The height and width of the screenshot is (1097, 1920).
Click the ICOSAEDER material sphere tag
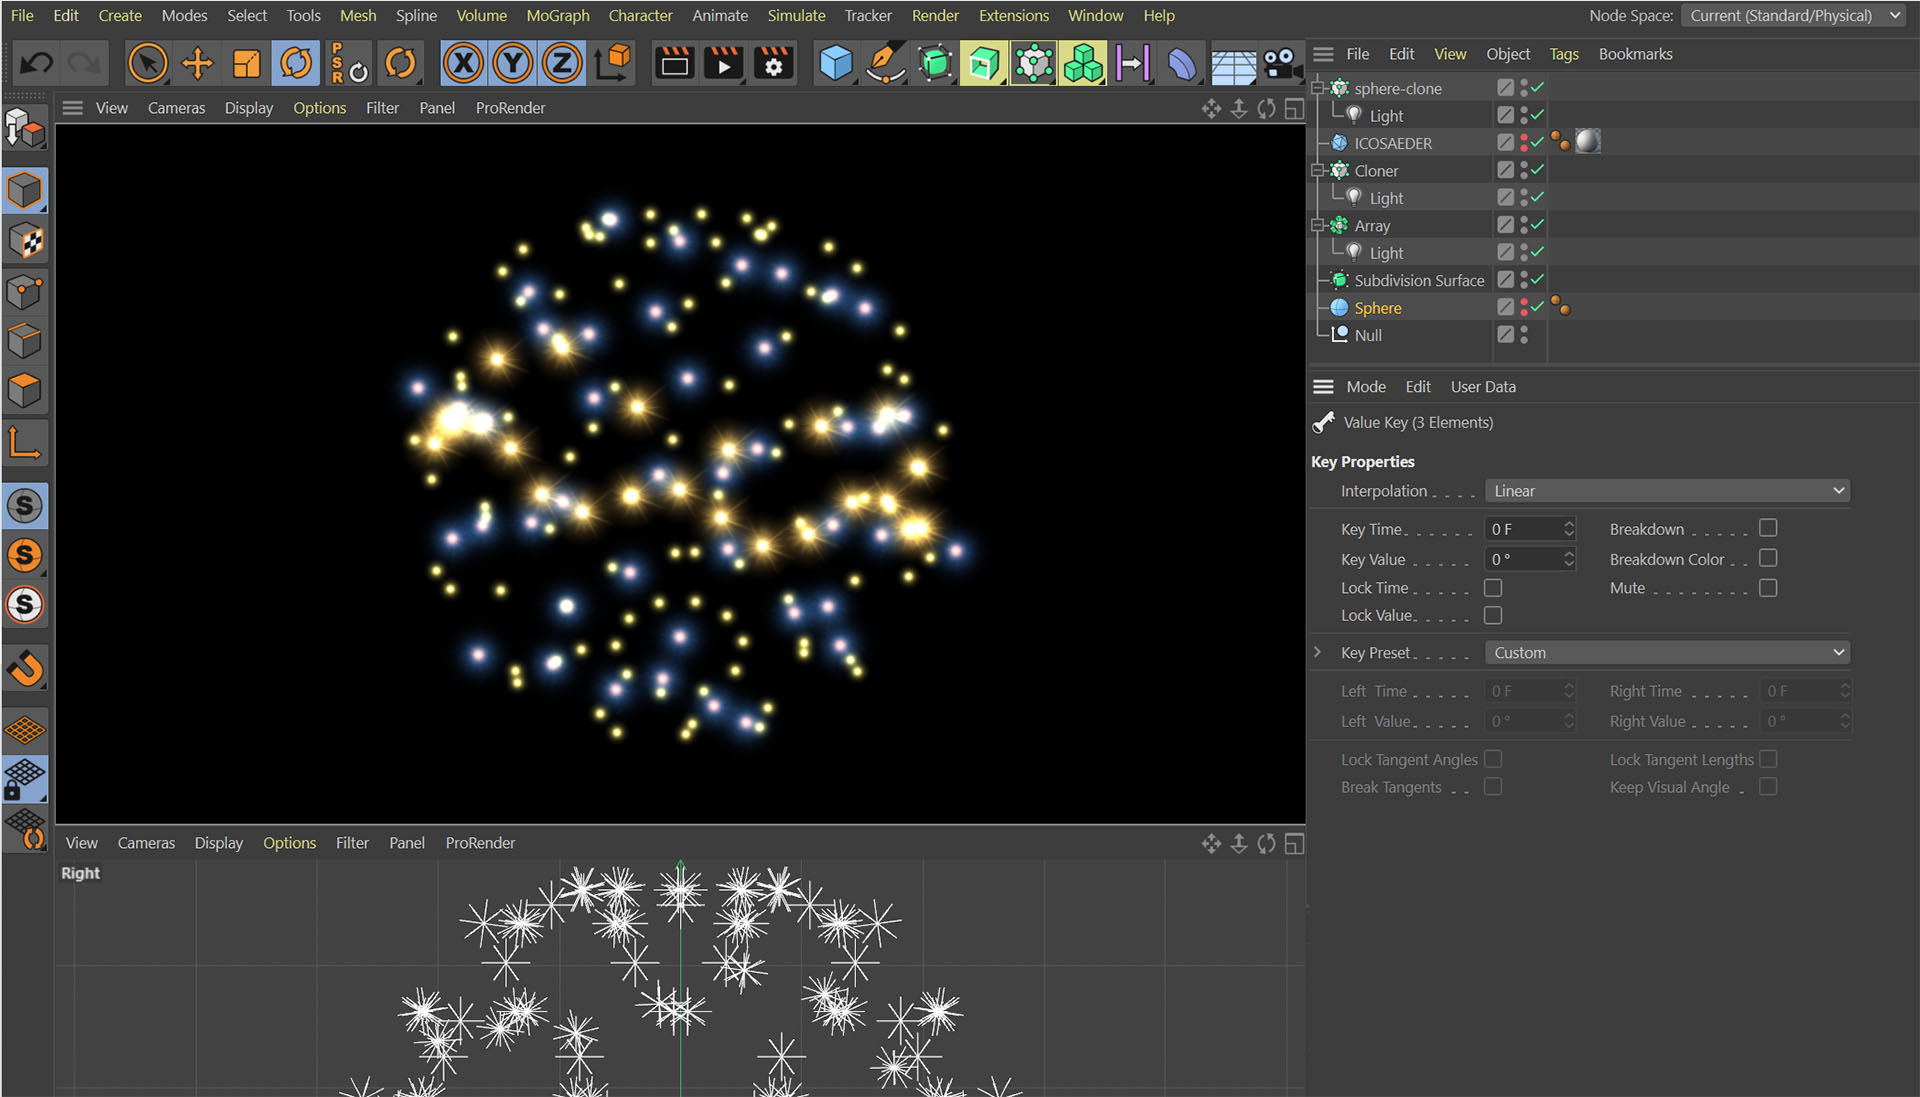(x=1587, y=142)
